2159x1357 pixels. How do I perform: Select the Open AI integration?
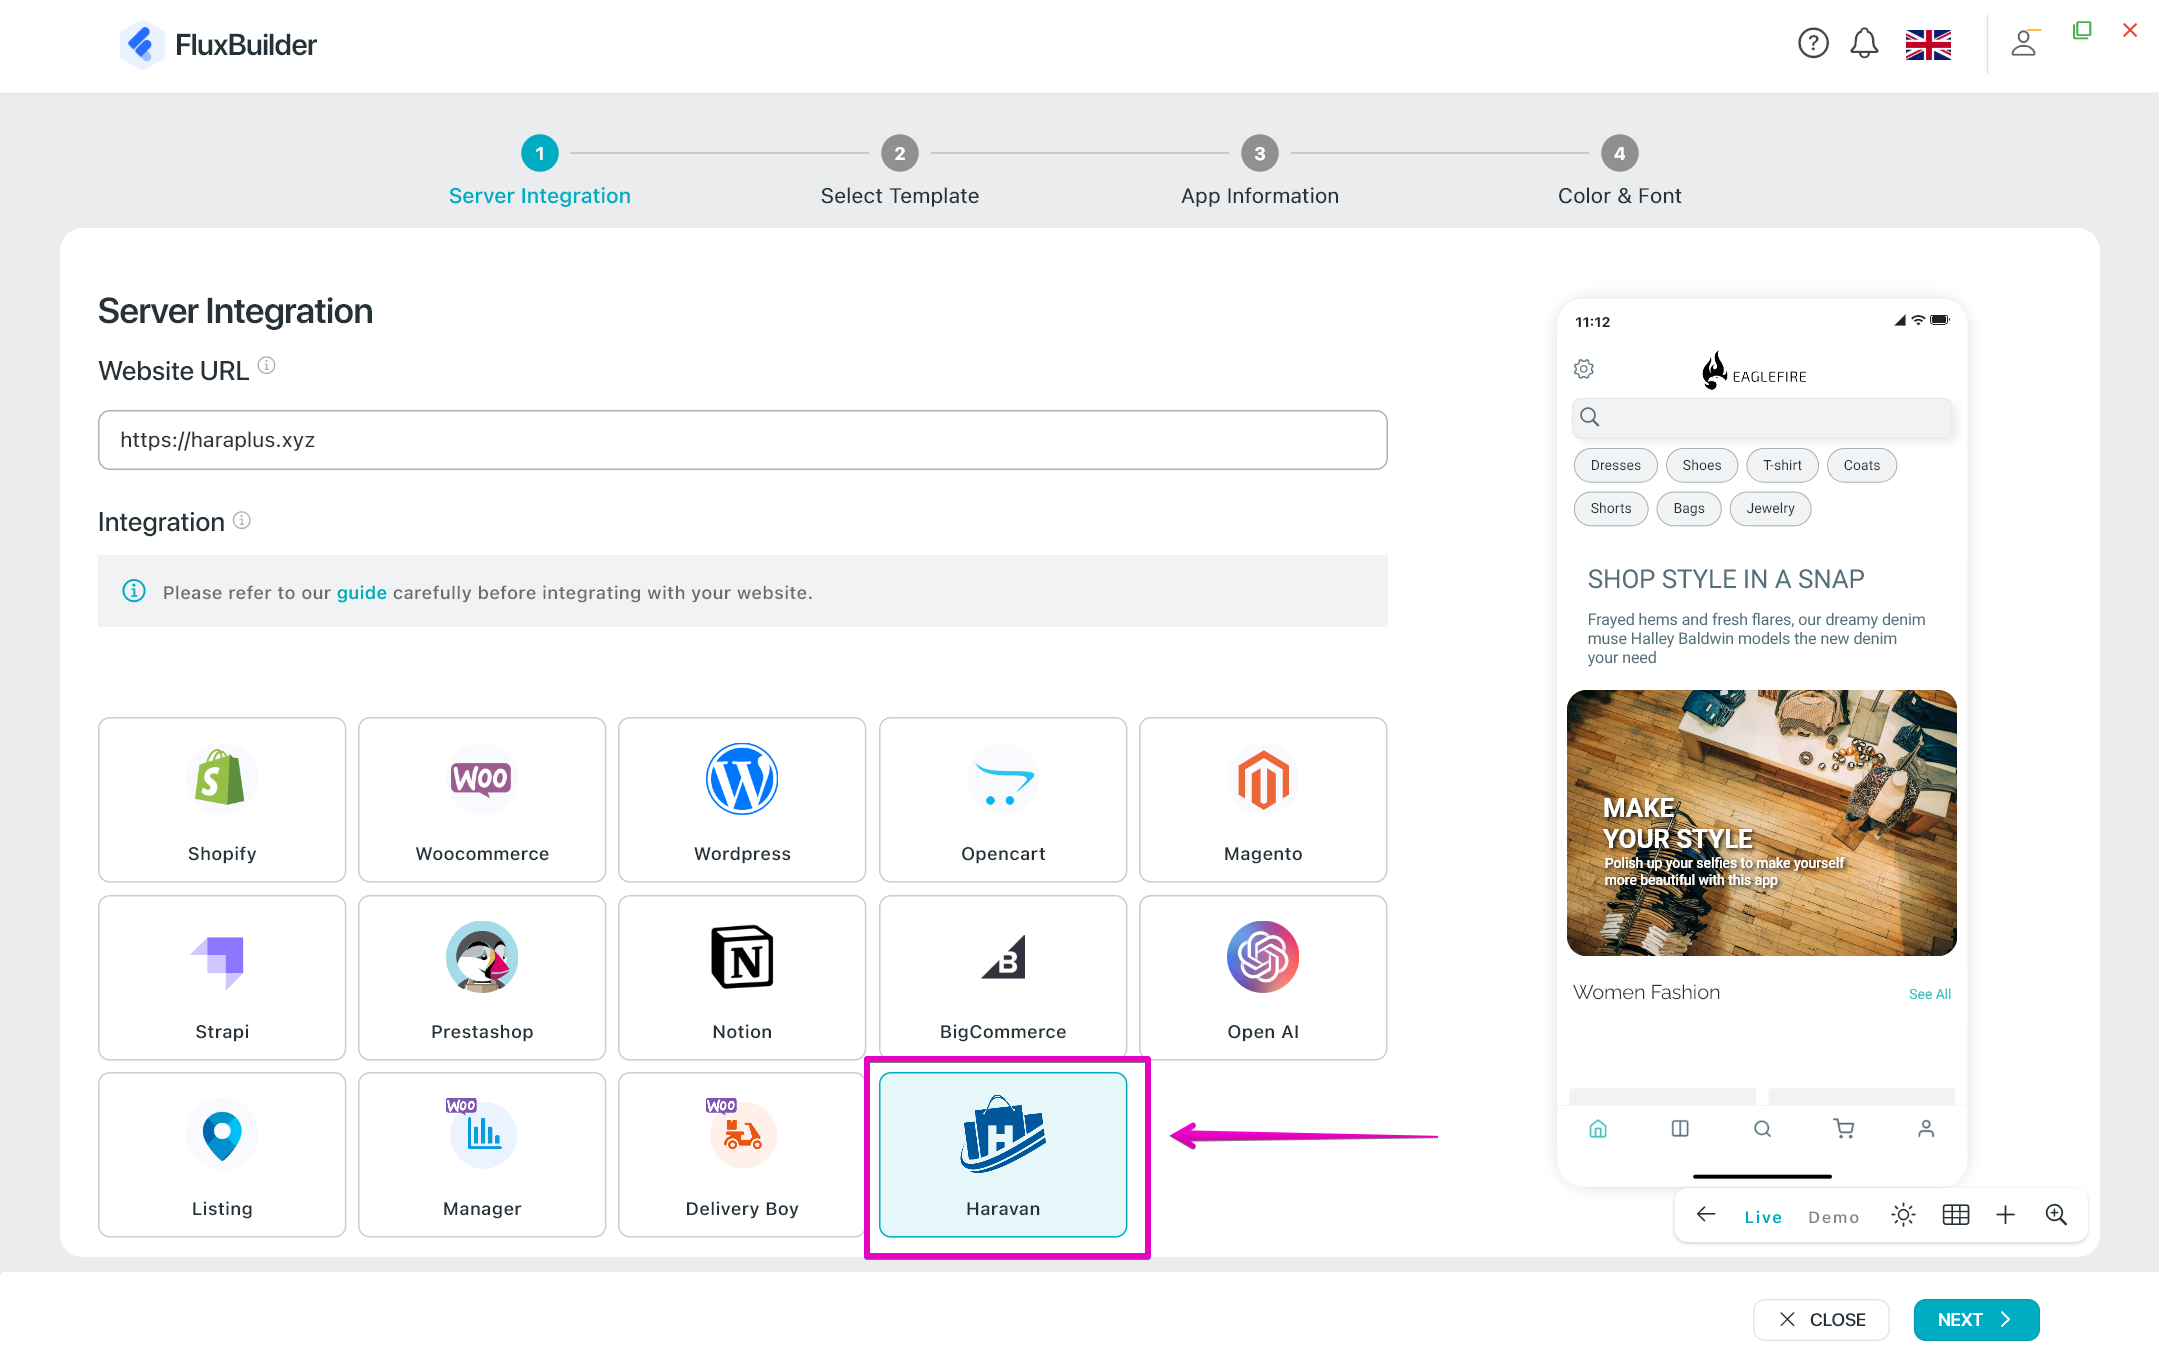pyautogui.click(x=1262, y=977)
